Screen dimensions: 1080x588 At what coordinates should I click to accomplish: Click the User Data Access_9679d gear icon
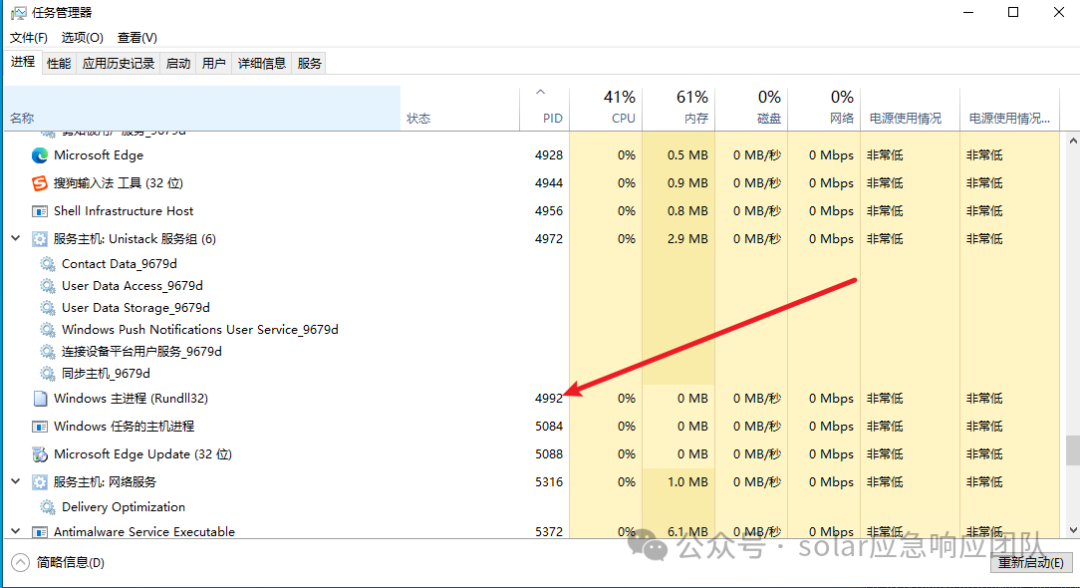point(48,286)
